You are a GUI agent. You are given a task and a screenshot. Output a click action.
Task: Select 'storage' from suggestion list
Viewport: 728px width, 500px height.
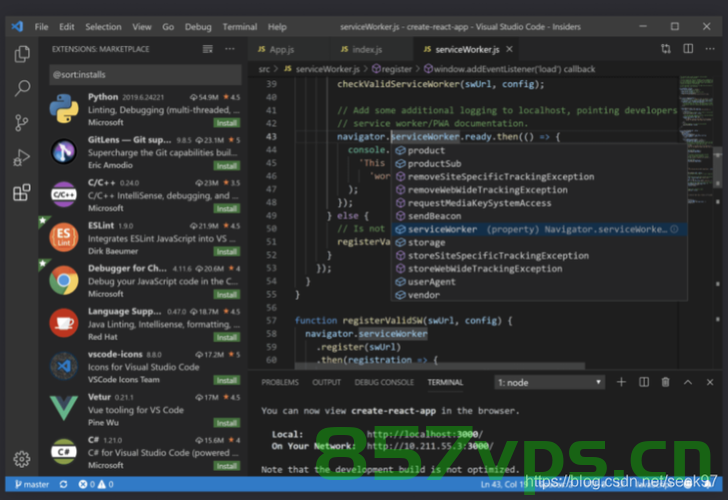[x=539, y=242]
